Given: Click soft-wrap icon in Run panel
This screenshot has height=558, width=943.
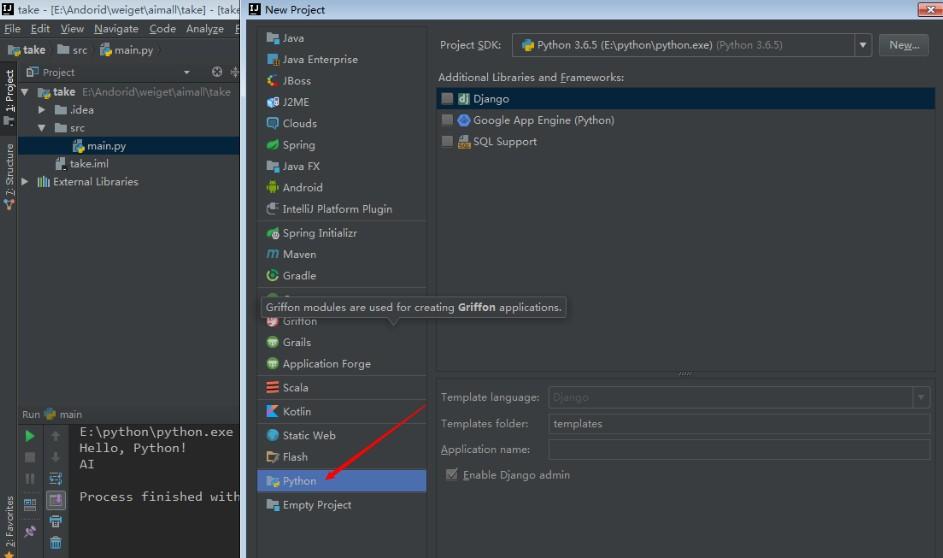Looking at the screenshot, I should 55,479.
